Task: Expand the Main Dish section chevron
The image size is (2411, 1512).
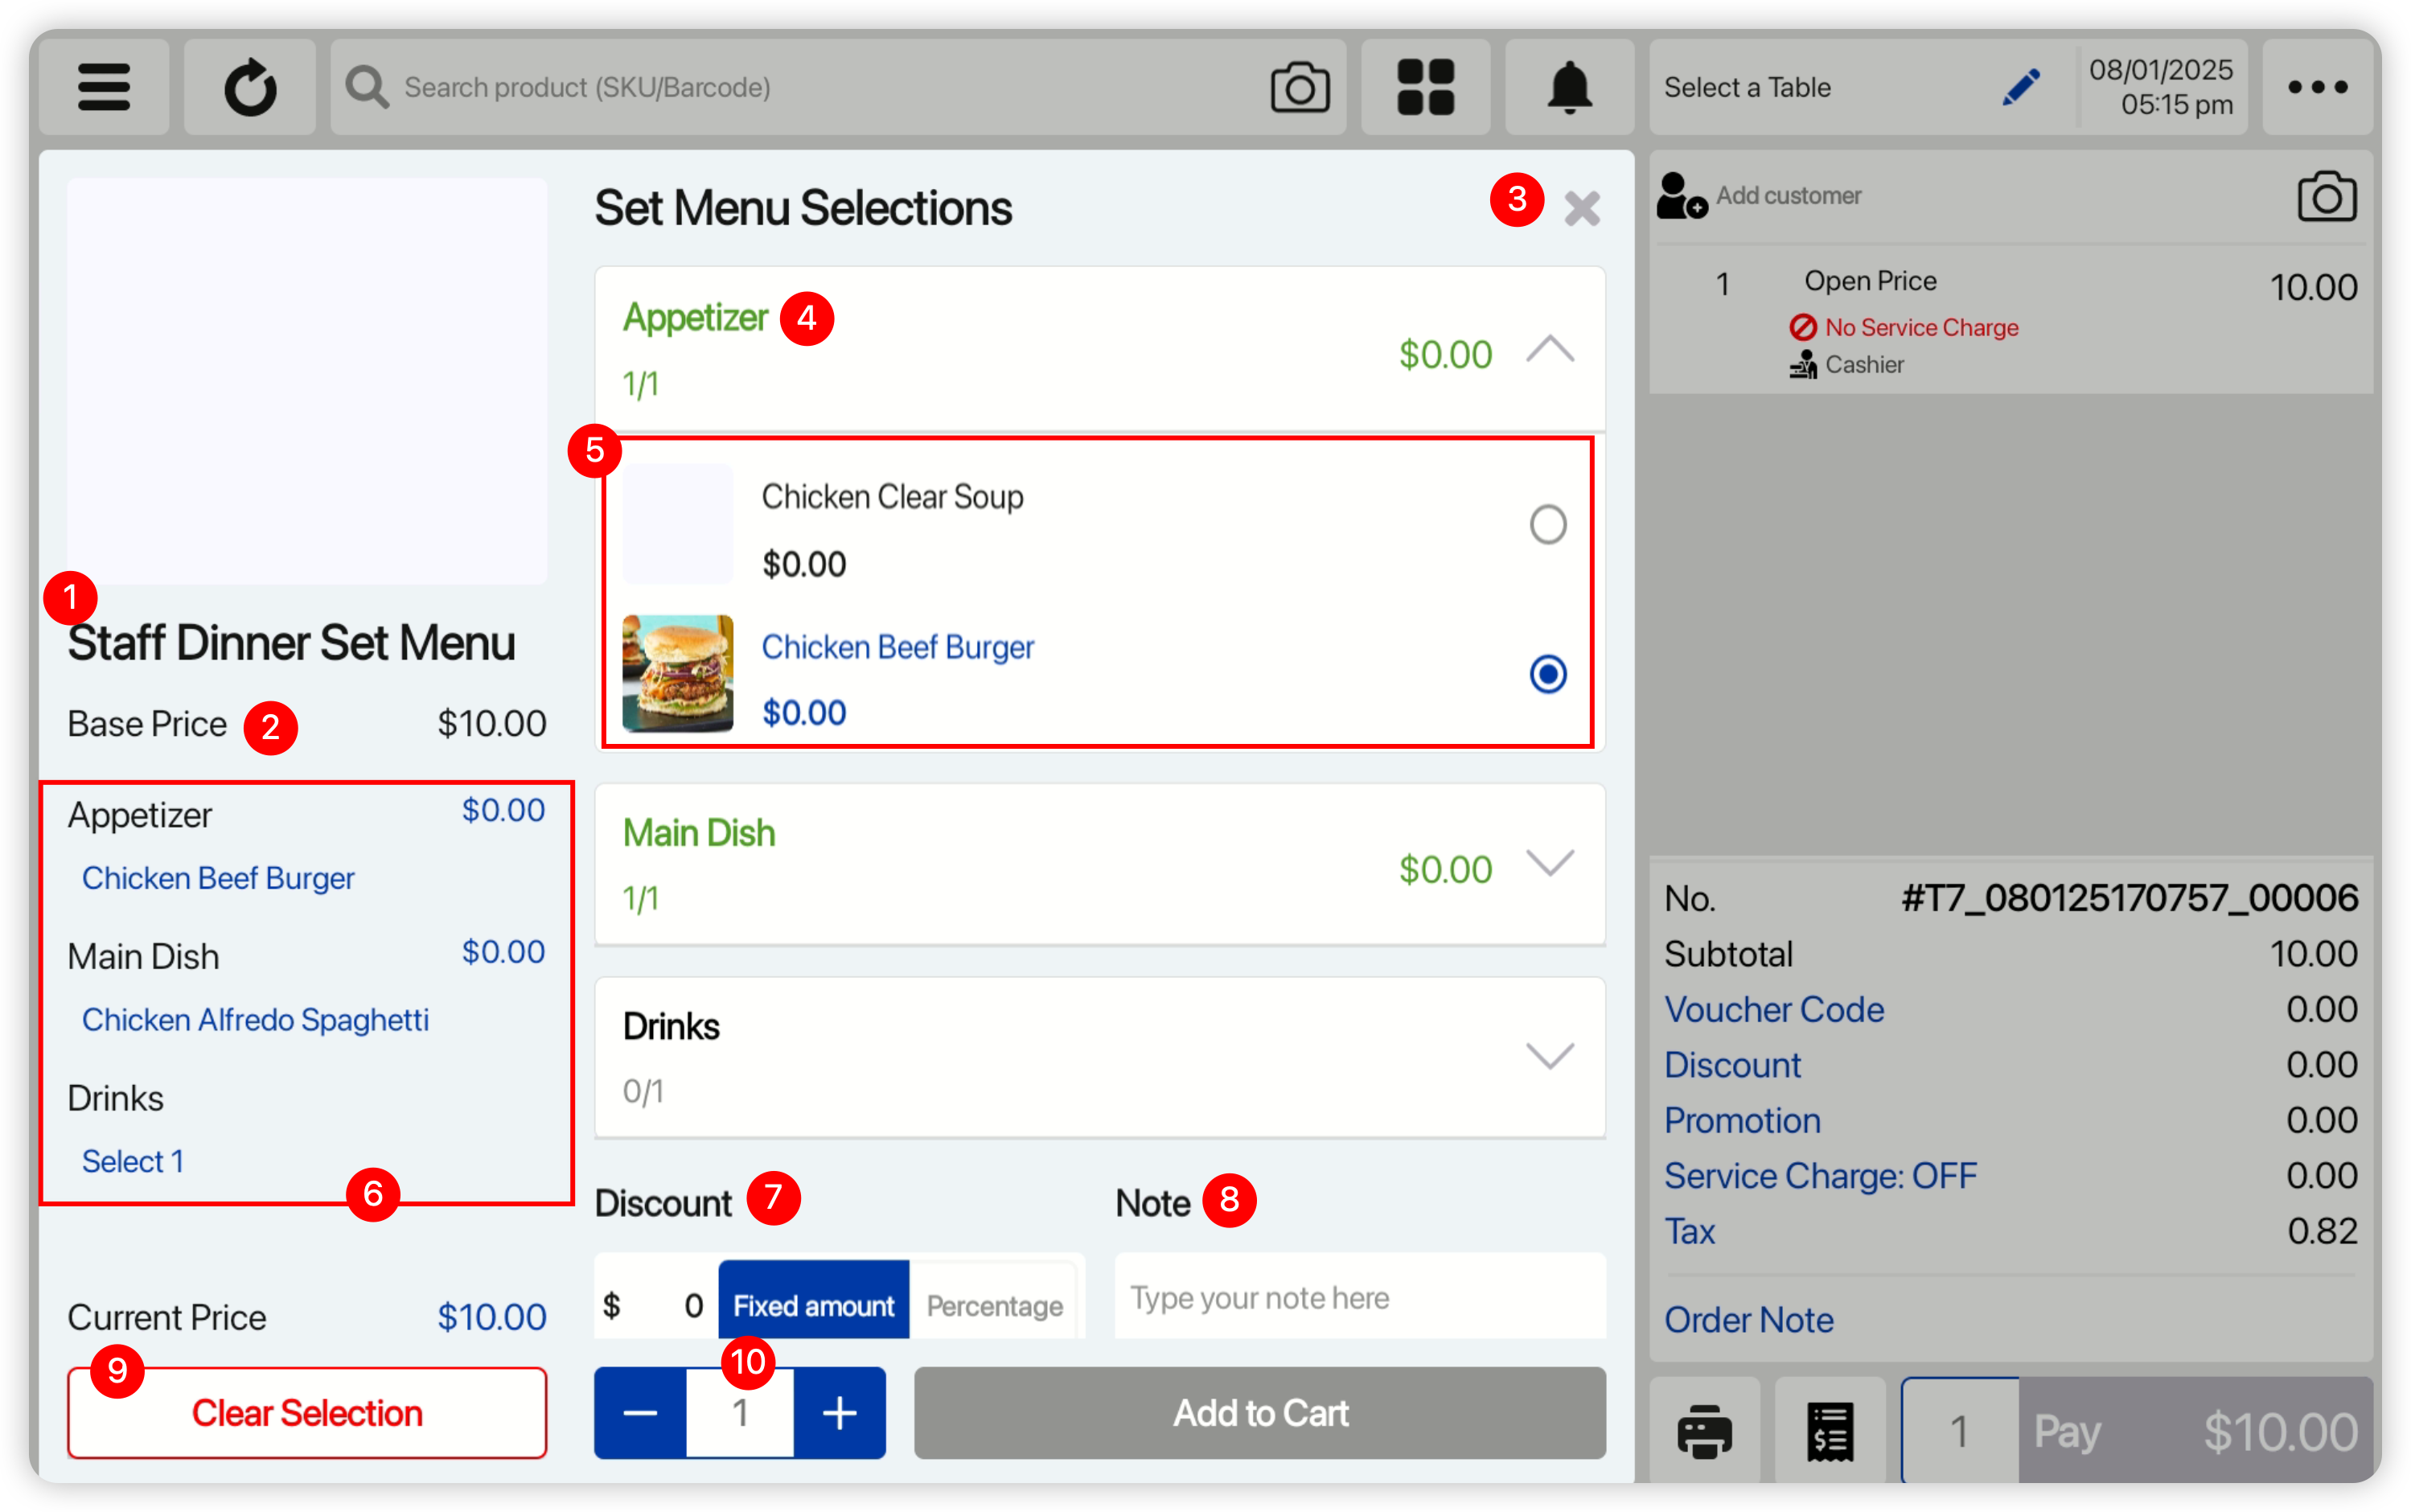Action: click(1550, 862)
